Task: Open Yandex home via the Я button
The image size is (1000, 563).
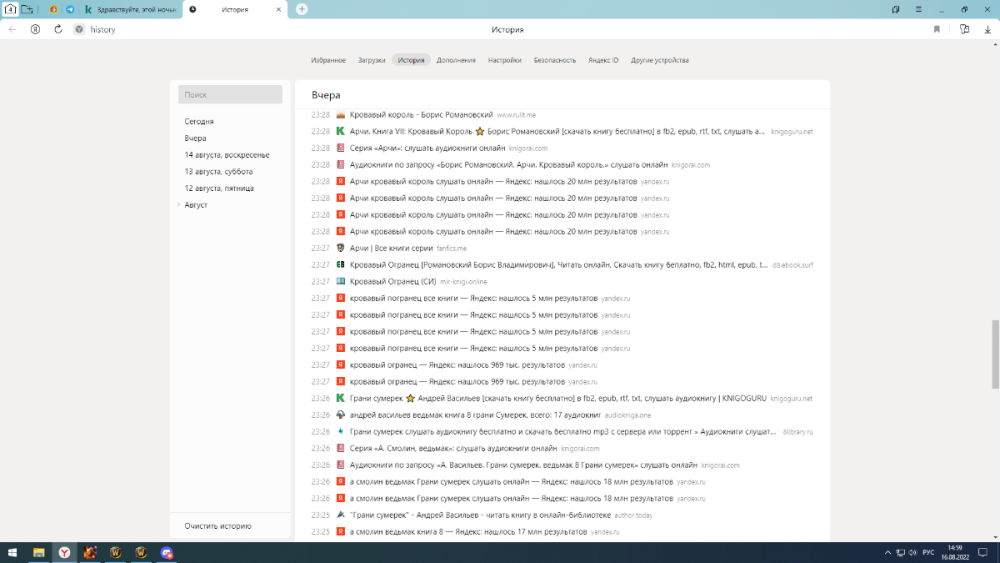Action: (x=35, y=29)
